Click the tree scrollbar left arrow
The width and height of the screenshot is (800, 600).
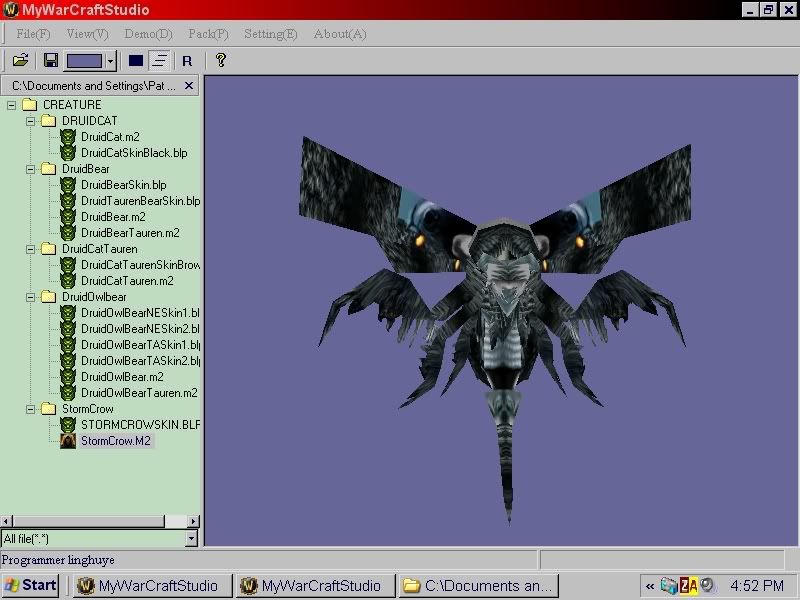[6, 521]
